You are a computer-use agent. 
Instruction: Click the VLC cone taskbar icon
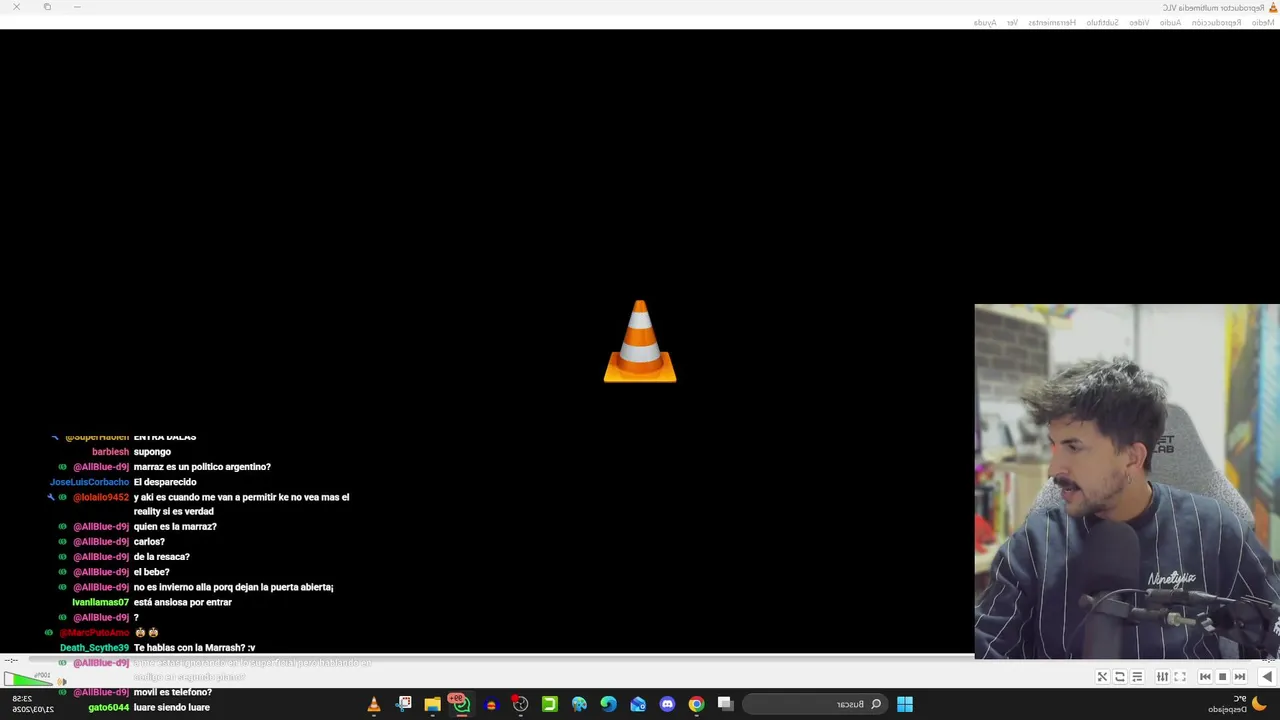[x=373, y=704]
